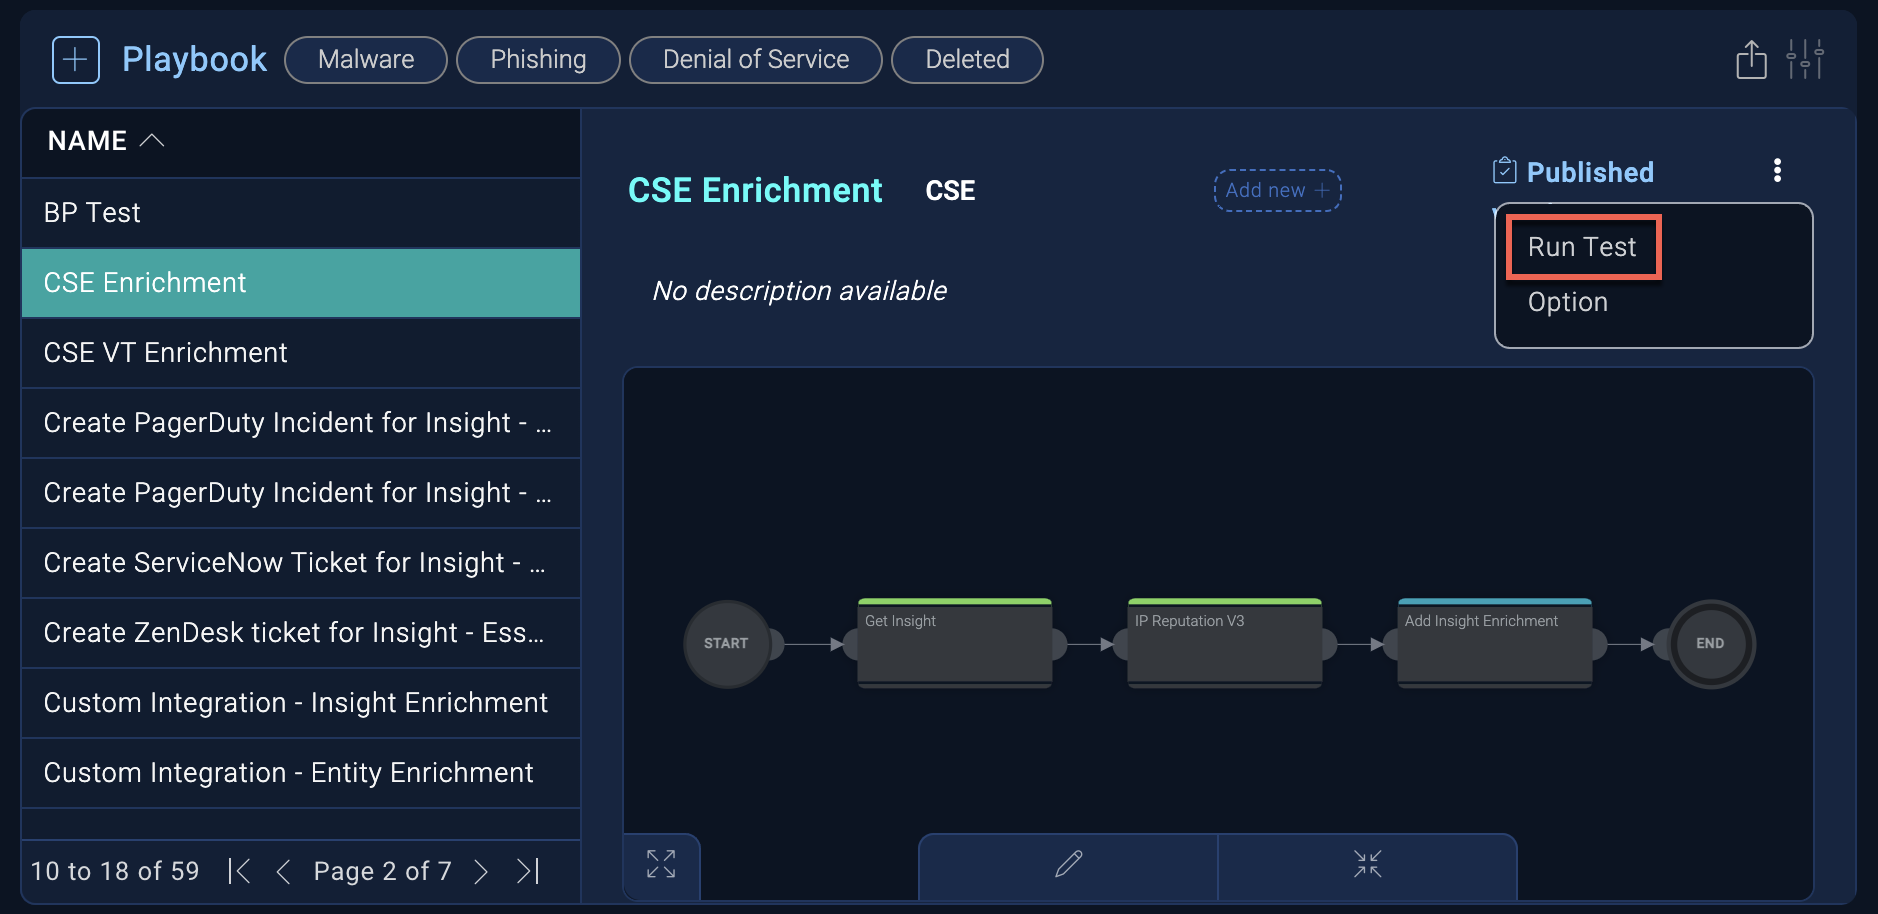Toggle the Phishing filter tag
Screen dimensions: 1878x914
click(x=538, y=60)
